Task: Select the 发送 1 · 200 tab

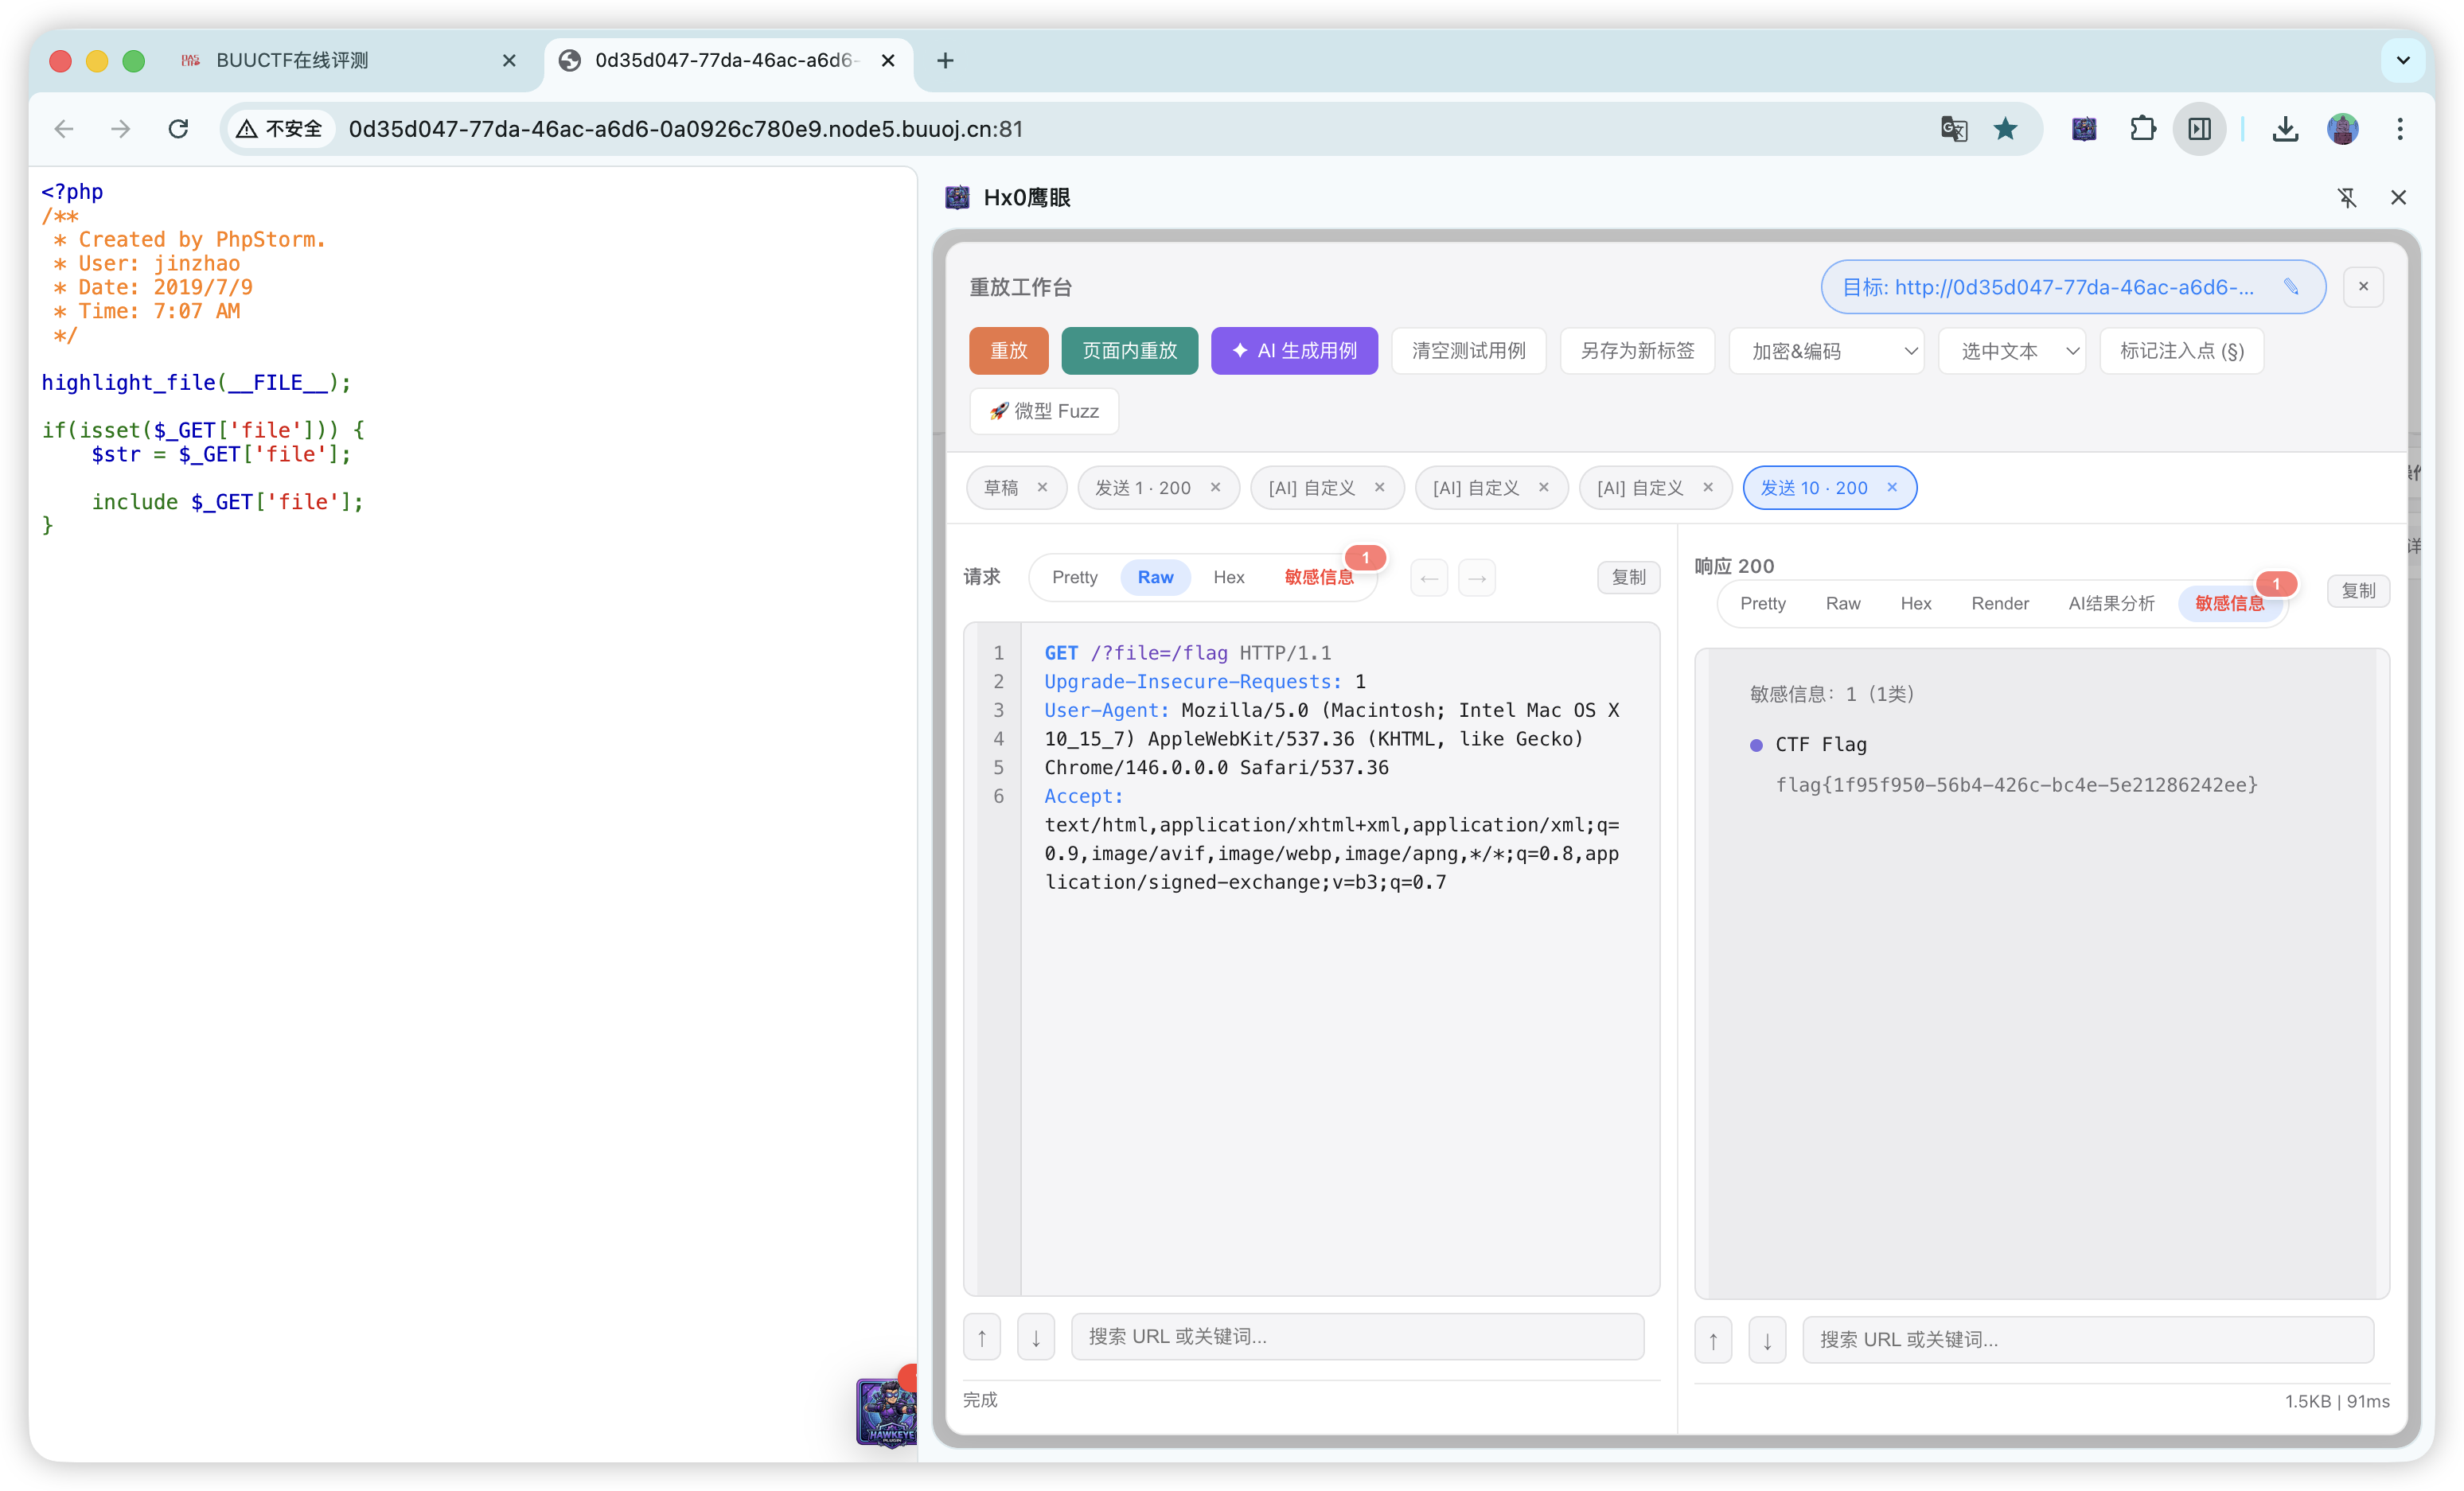Action: click(x=1142, y=488)
